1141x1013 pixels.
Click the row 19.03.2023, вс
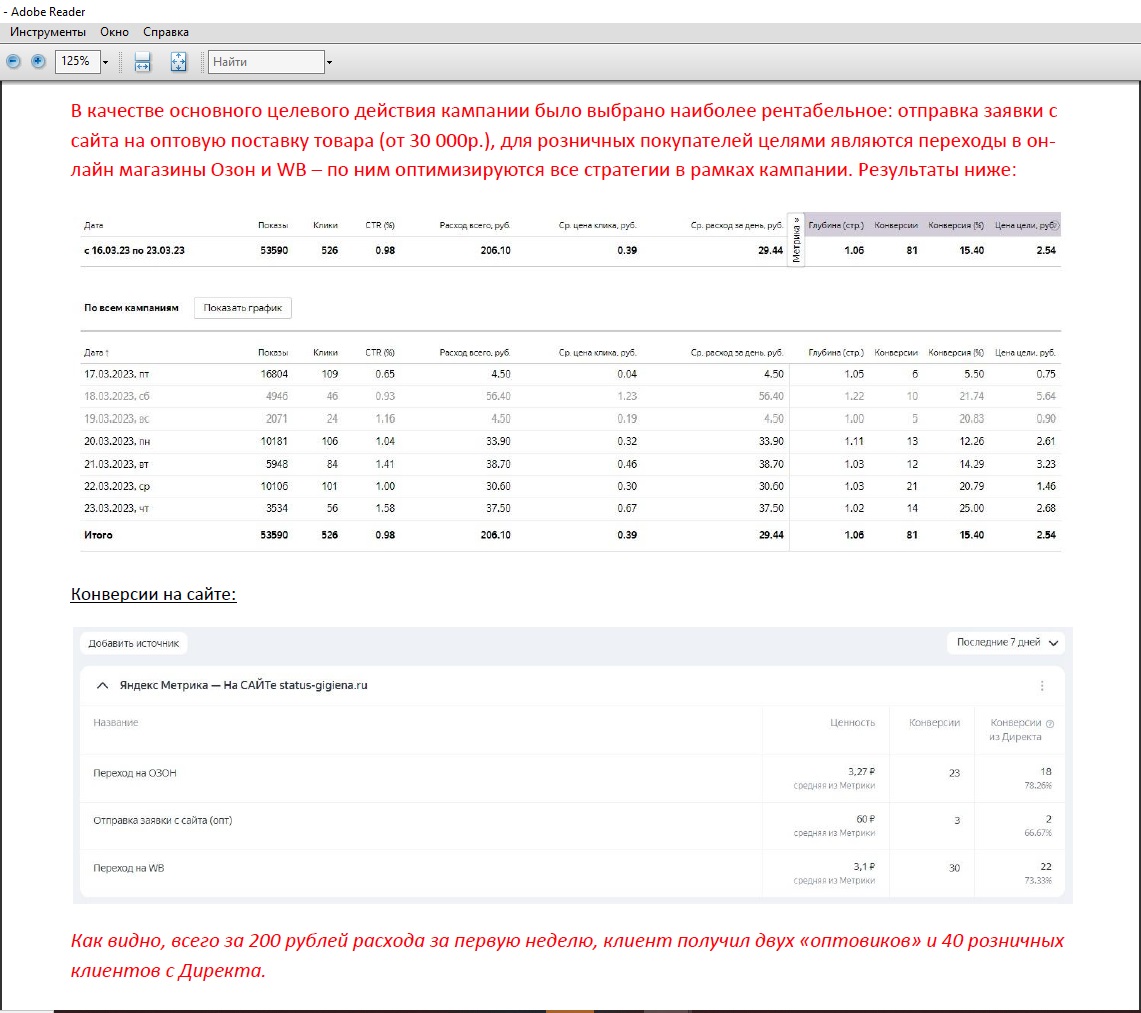[x=570, y=419]
